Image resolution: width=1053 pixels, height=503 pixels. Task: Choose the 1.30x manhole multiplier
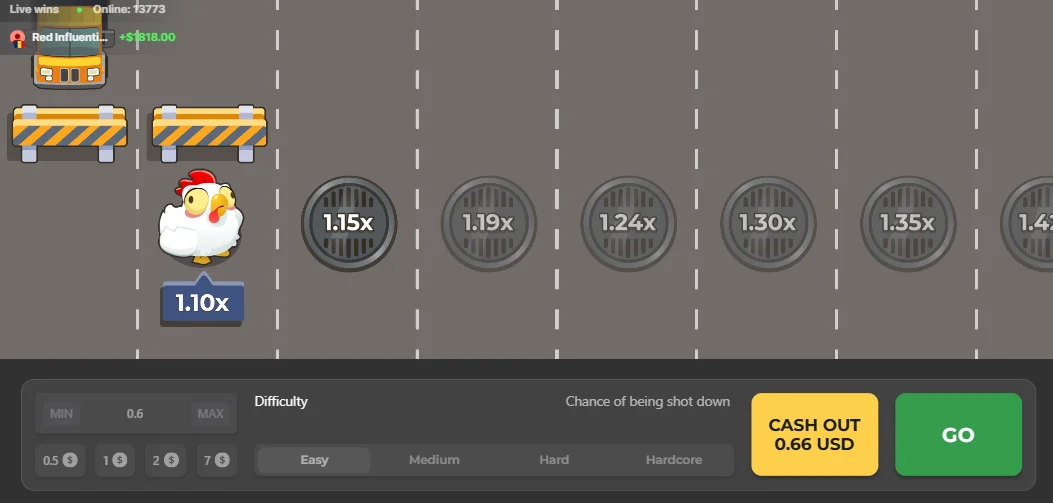point(768,224)
